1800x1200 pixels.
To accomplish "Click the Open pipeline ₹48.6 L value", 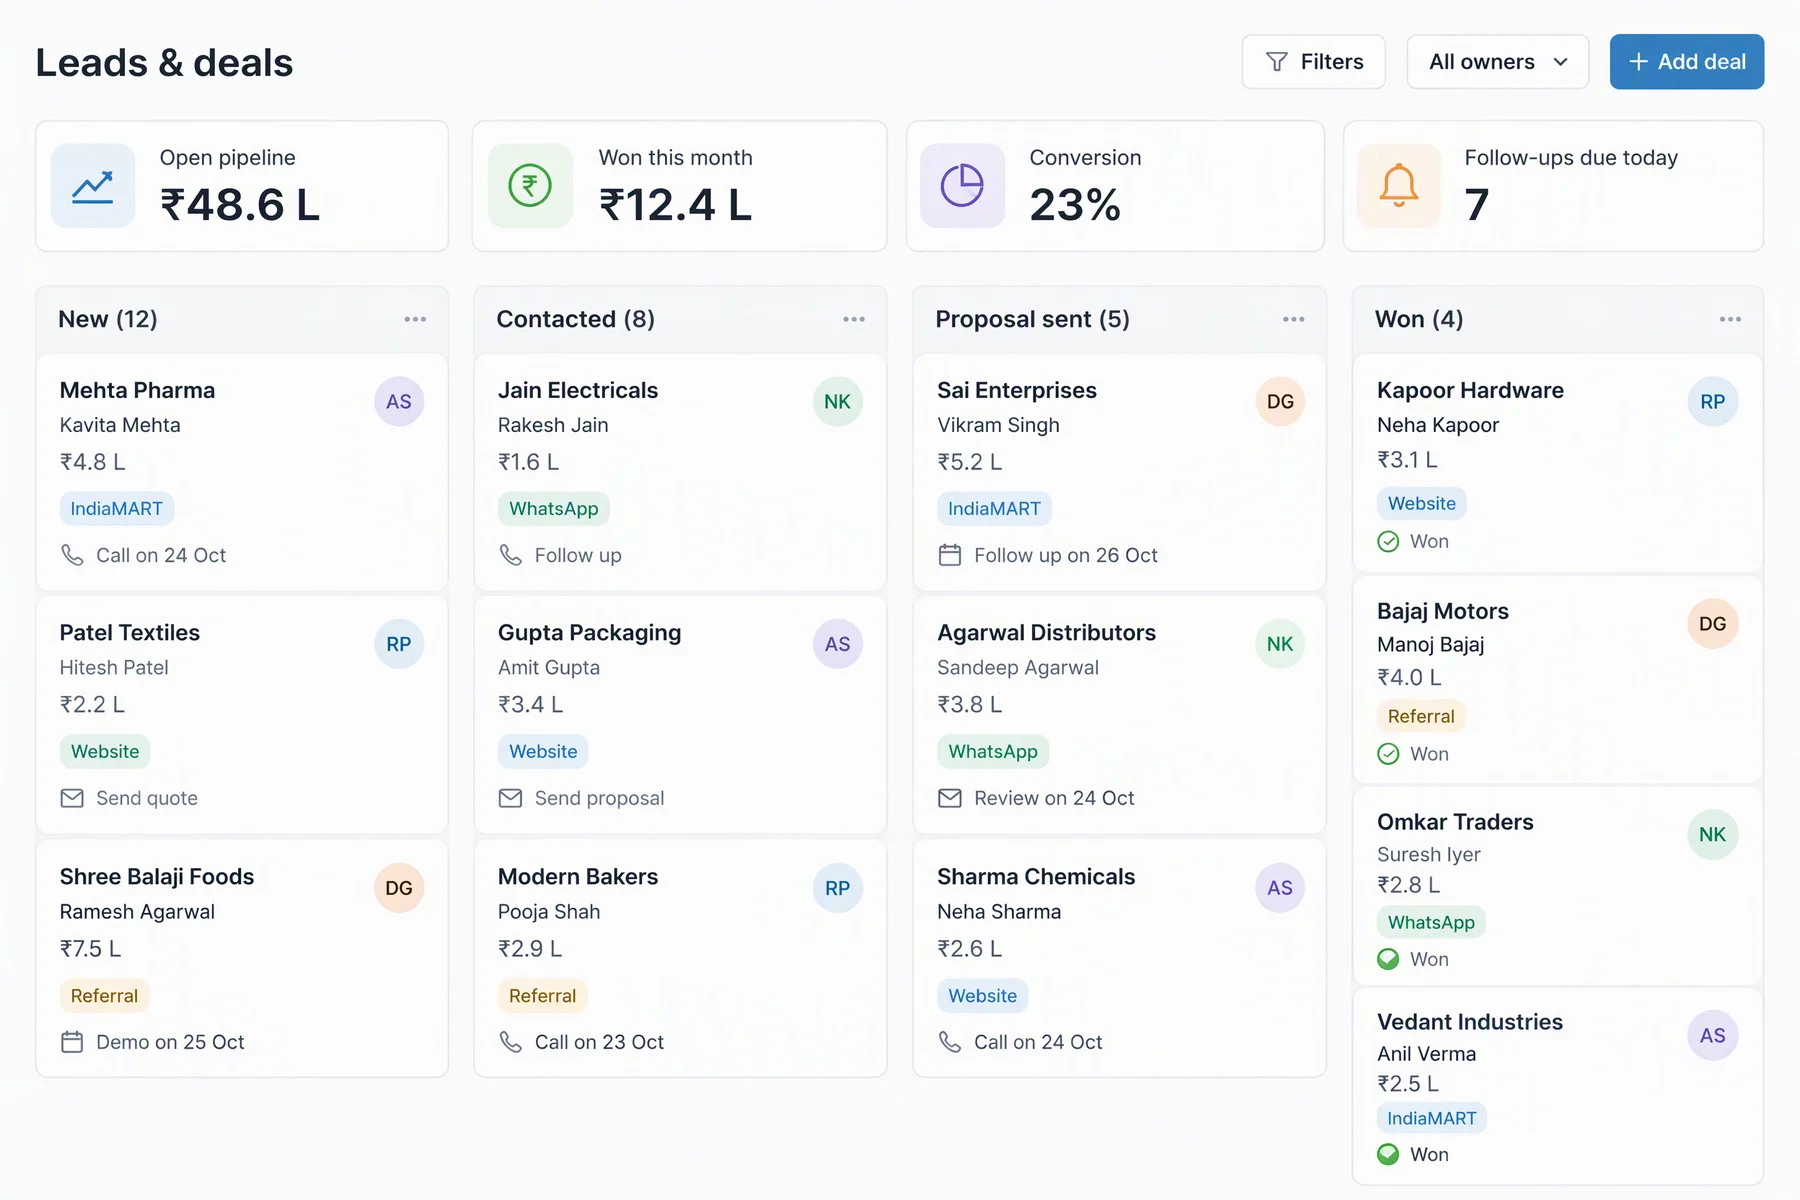I will tap(240, 205).
